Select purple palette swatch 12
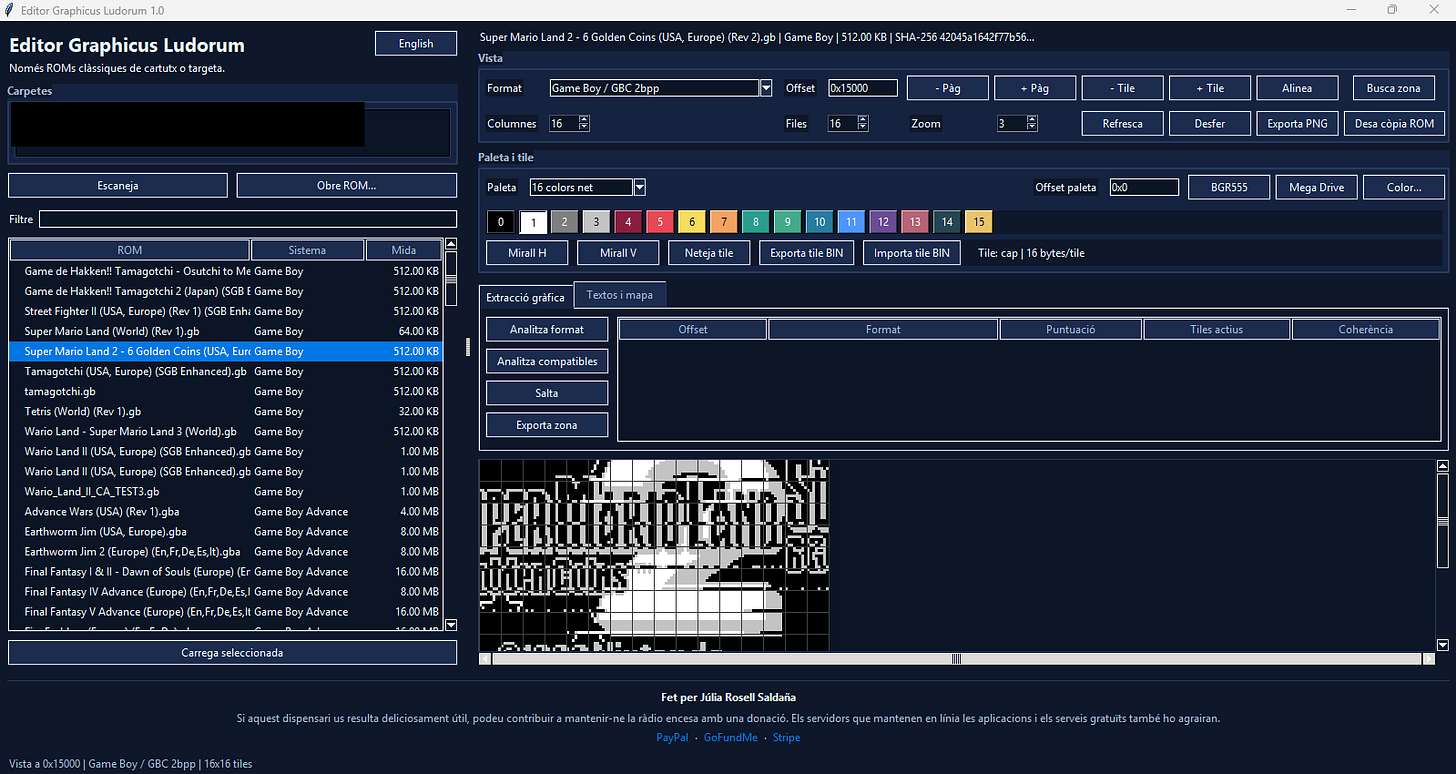Viewport: 1456px width, 774px height. tap(883, 222)
